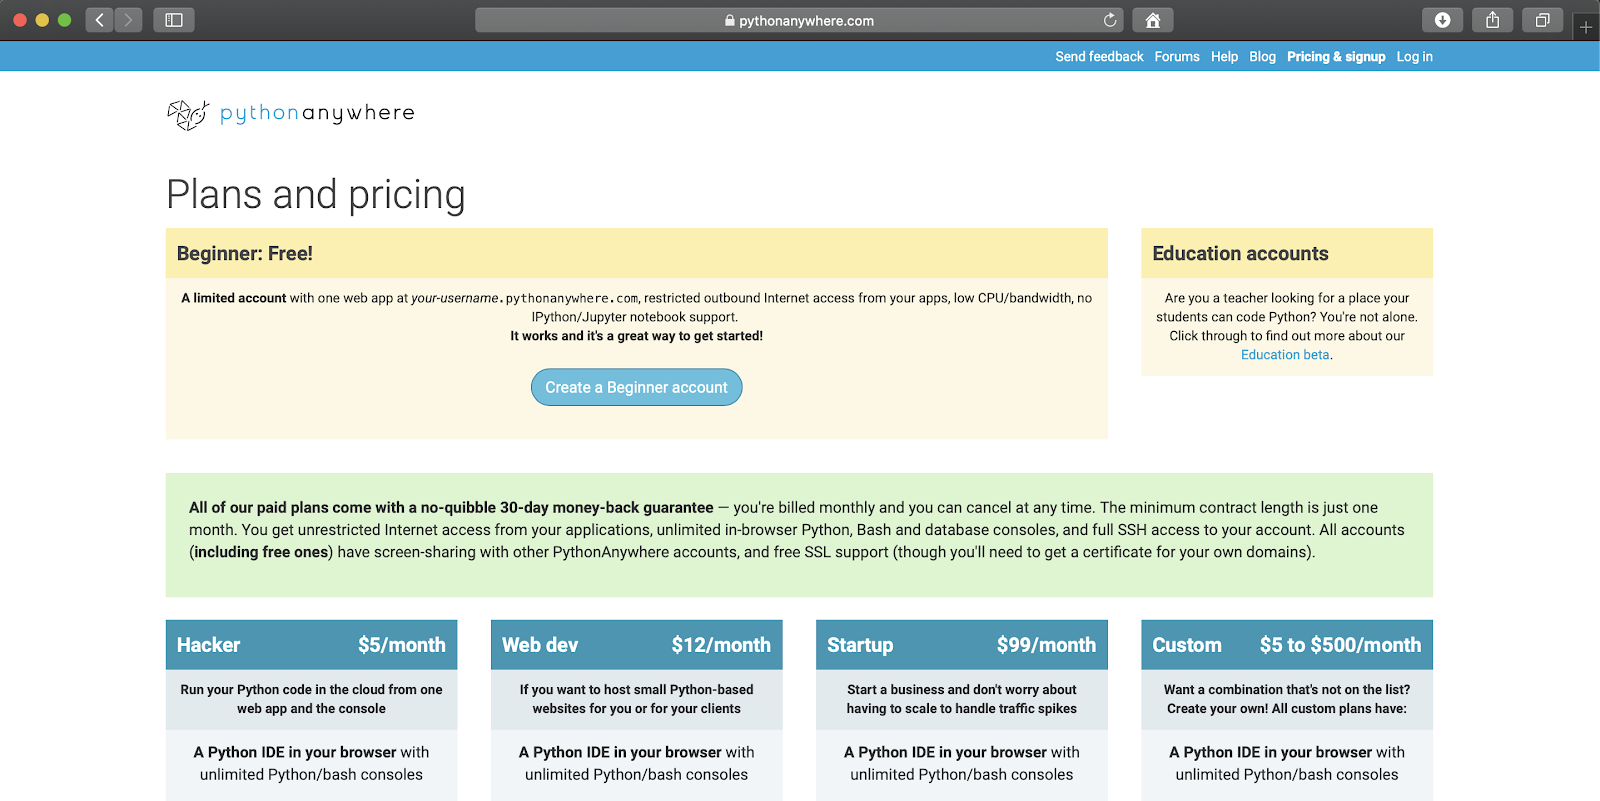This screenshot has width=1600, height=801.
Task: Open a new tab with the plus button
Action: (x=1586, y=27)
